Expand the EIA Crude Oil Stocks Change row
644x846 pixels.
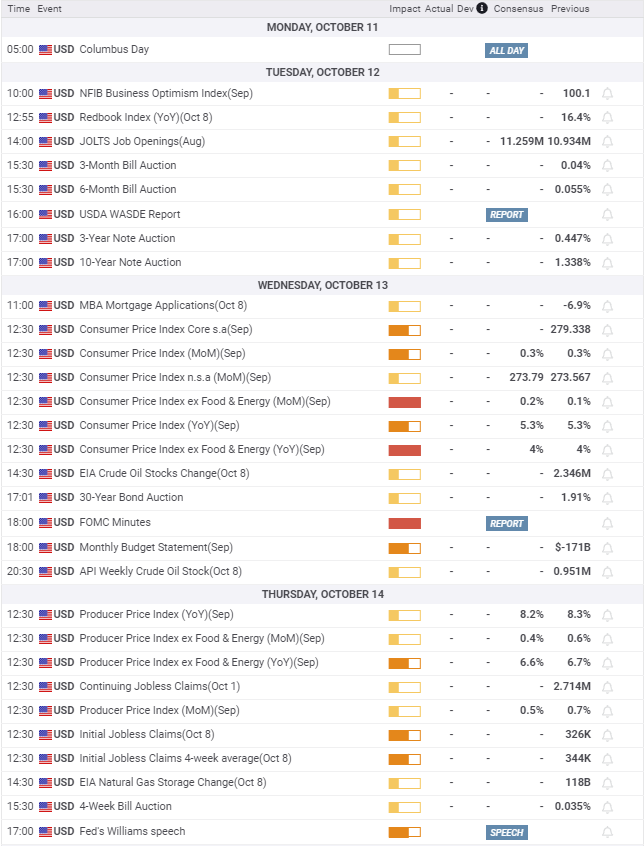(x=322, y=474)
